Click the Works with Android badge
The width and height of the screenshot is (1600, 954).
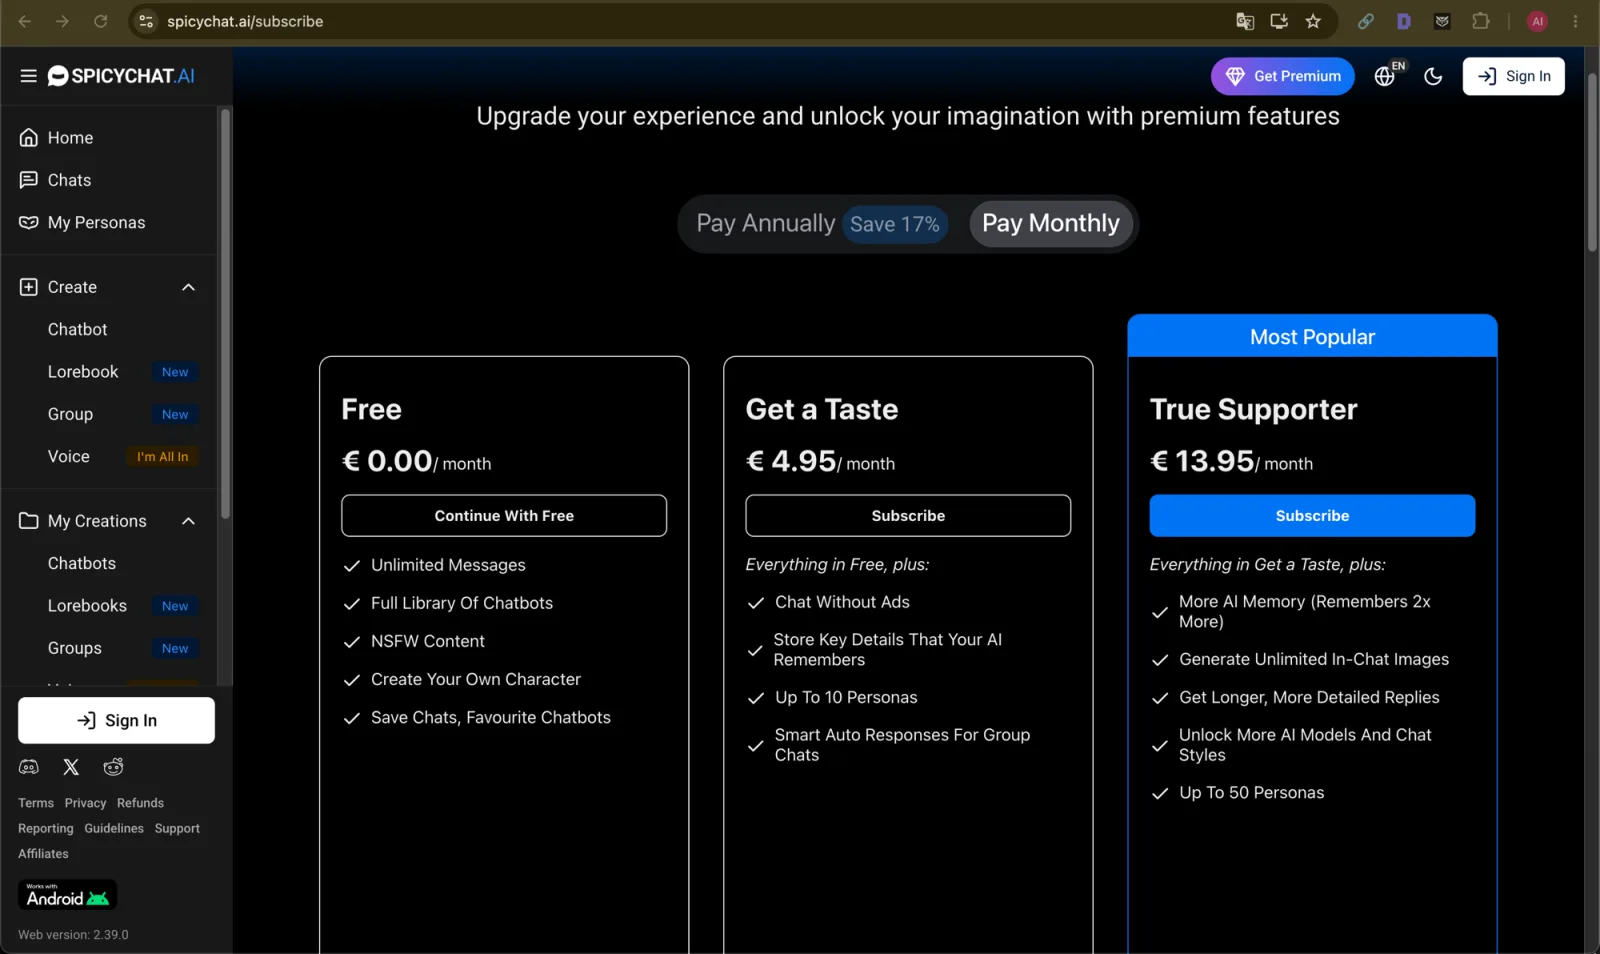pos(67,894)
